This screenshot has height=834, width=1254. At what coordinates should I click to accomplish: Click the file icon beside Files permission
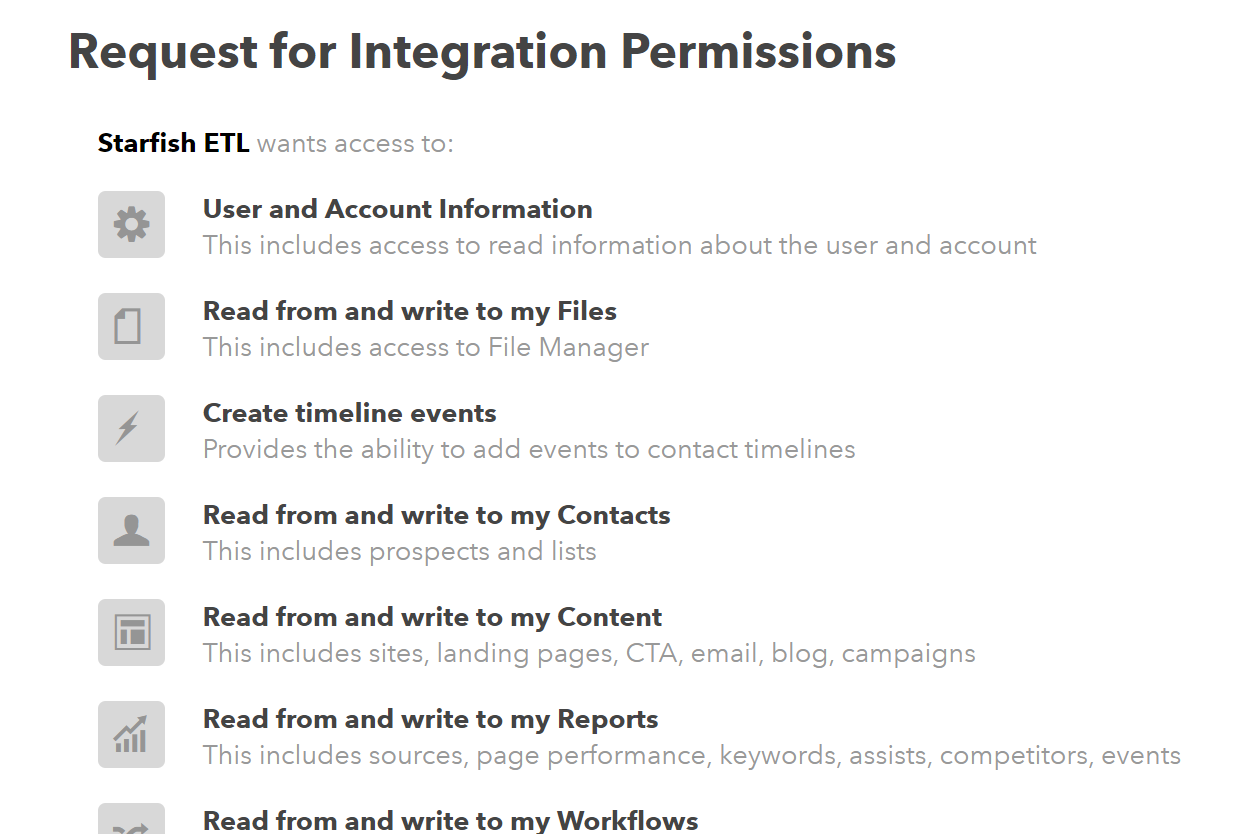(x=131, y=327)
